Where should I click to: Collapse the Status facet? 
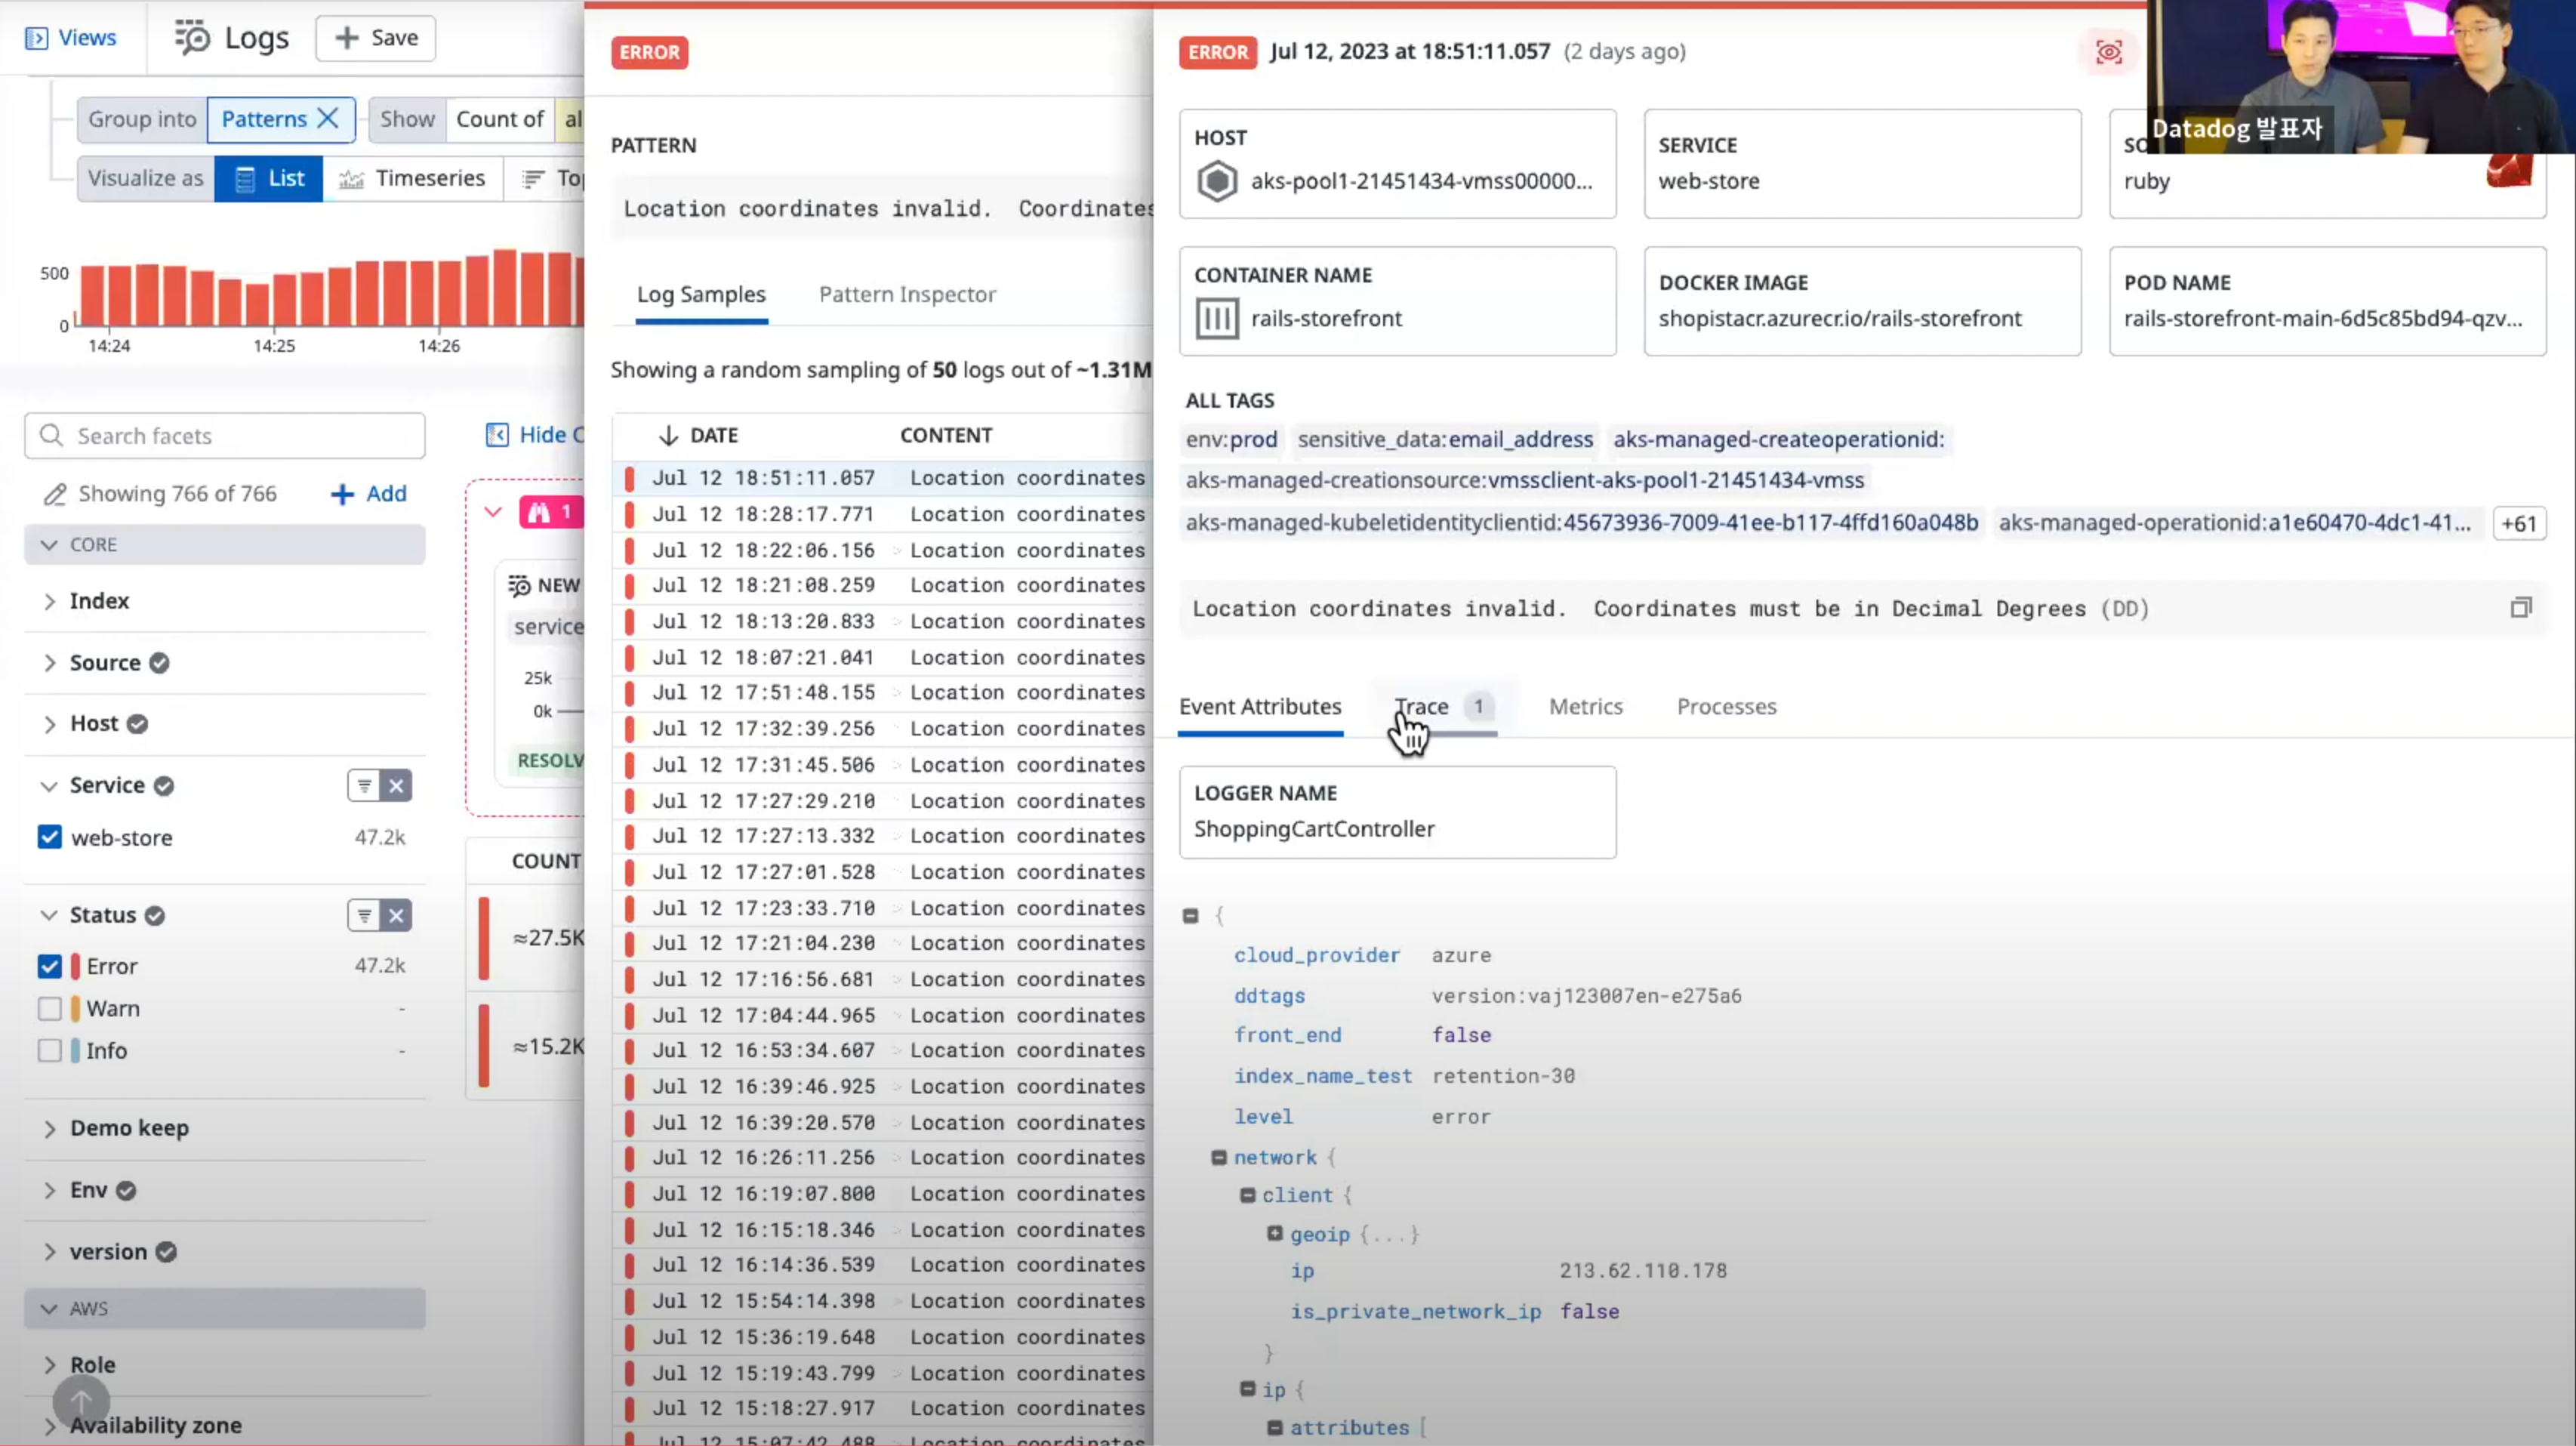[48, 915]
